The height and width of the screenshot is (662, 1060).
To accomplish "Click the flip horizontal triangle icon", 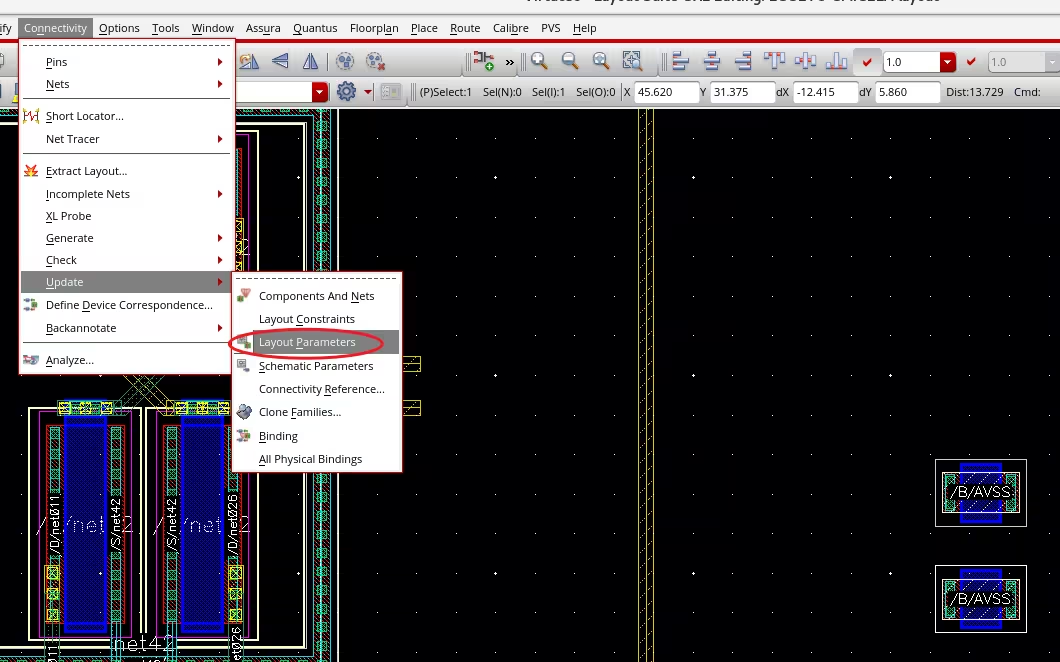I will pyautogui.click(x=281, y=62).
